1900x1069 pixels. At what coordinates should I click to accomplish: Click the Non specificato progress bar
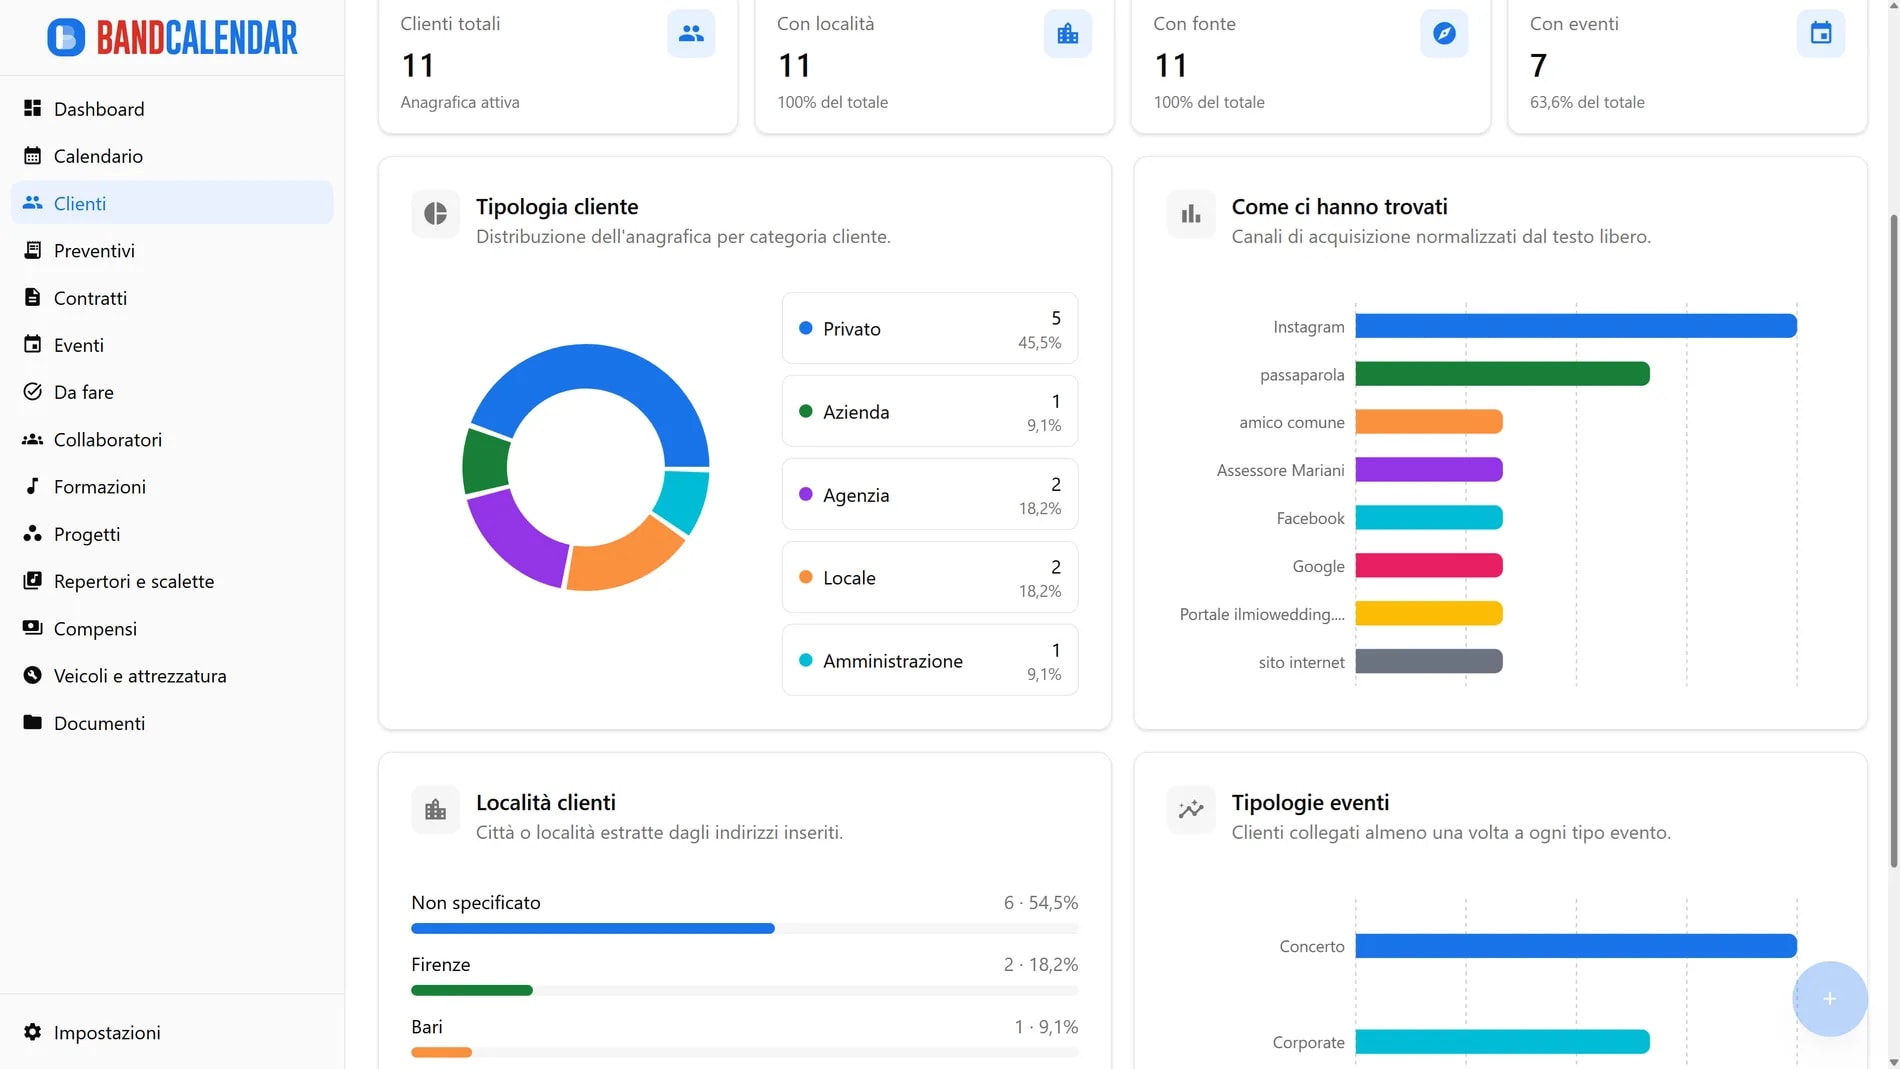click(x=744, y=928)
